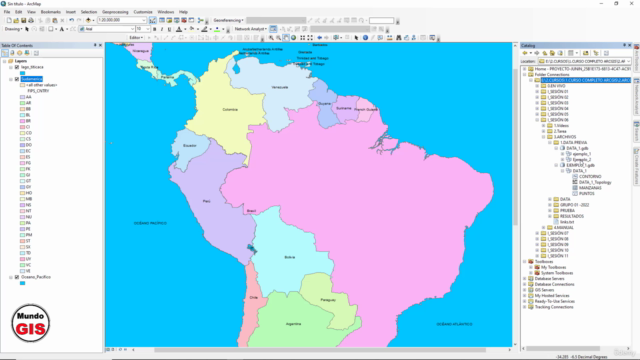Open the Bookmarks menu
Image resolution: width=640 pixels, height=360 pixels.
point(51,12)
